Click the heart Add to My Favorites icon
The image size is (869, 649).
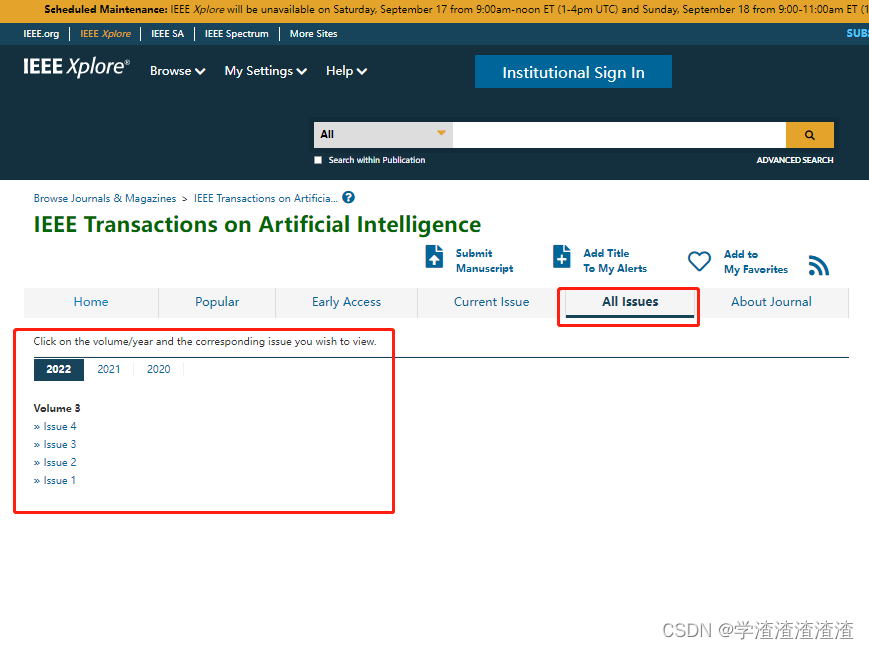pyautogui.click(x=699, y=261)
